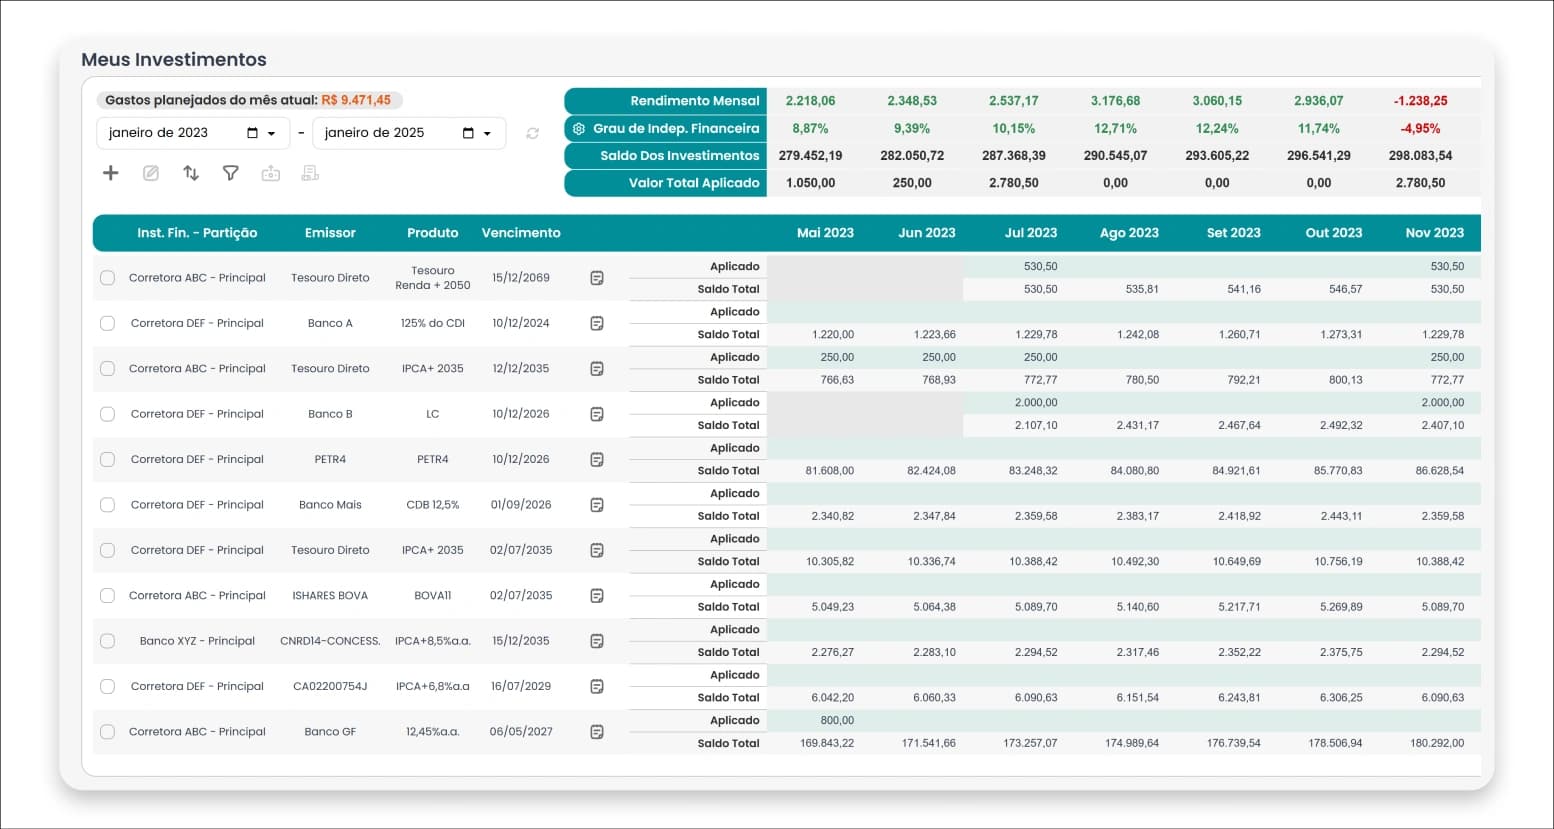Screen dimensions: 1554x829
Task: Open notes icon for Banco B LC row
Action: pos(597,414)
